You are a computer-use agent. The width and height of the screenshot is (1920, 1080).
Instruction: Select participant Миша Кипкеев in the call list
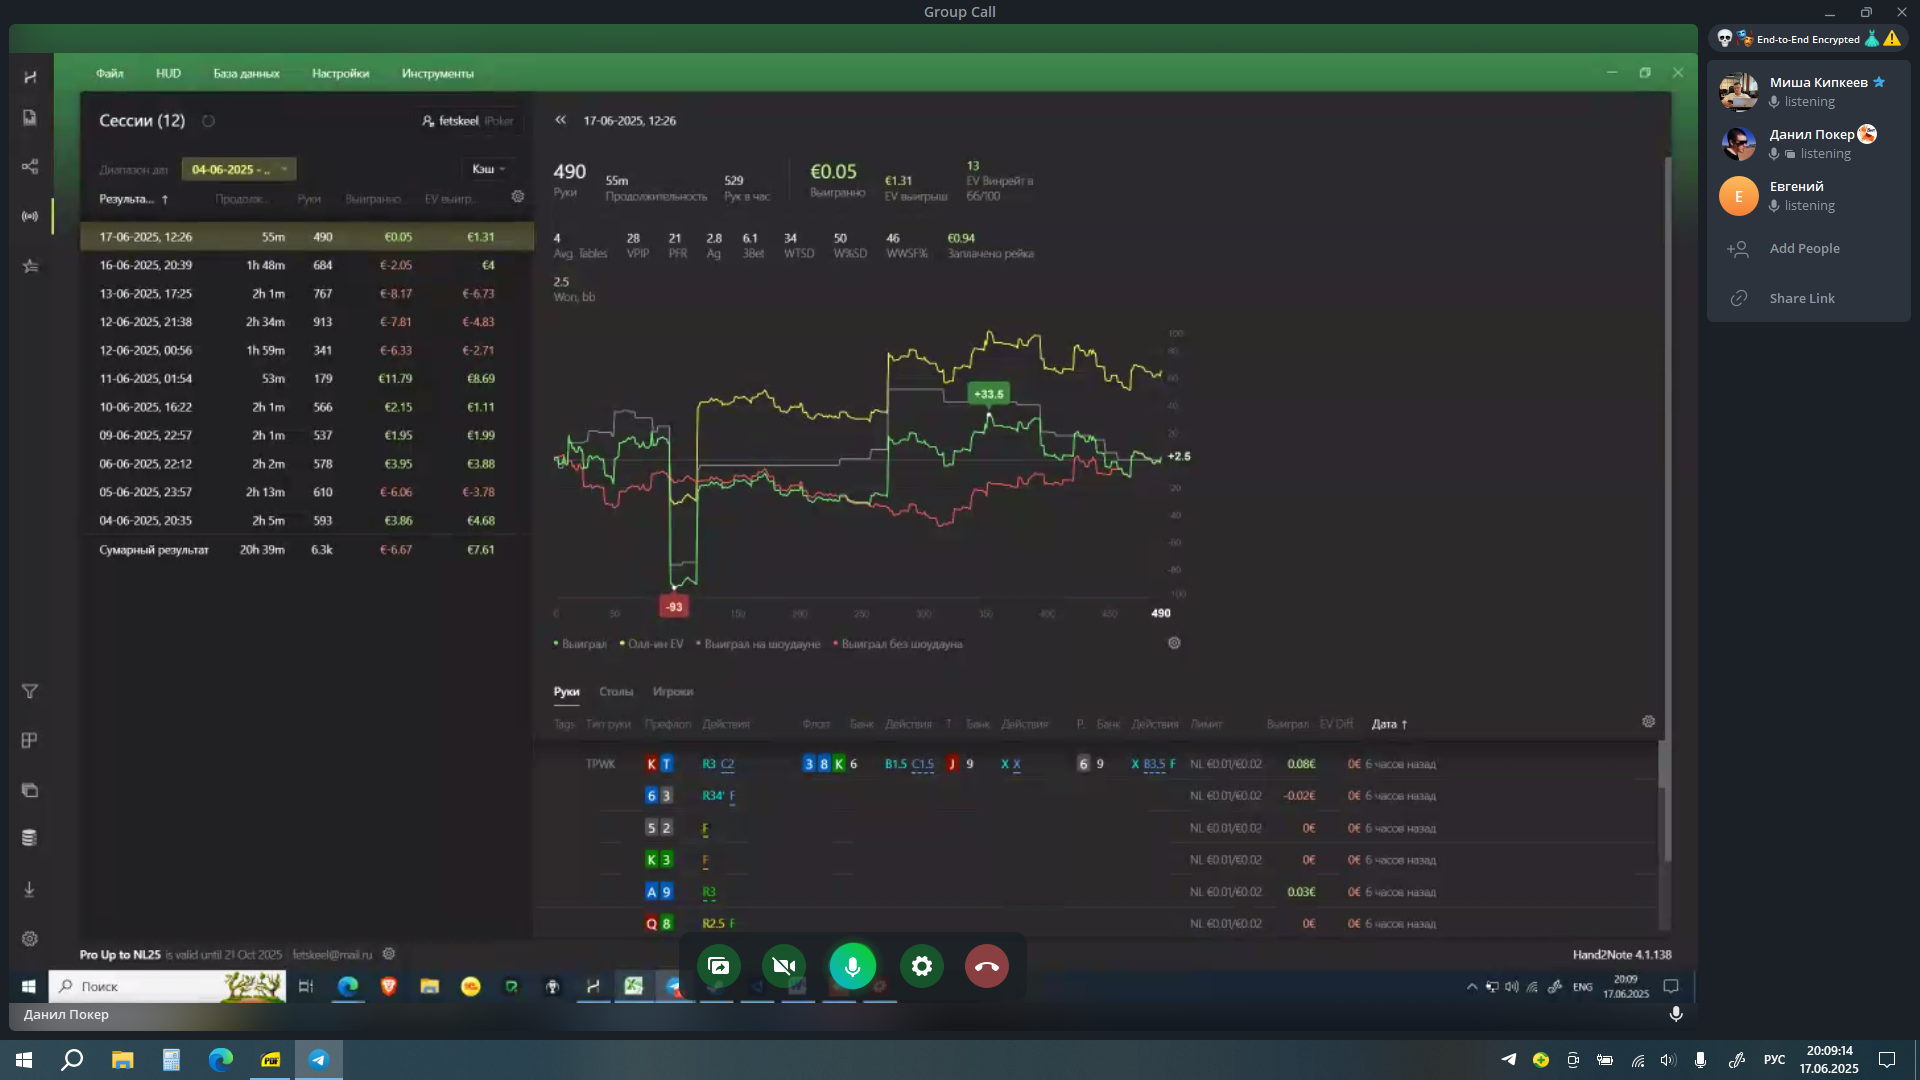click(1808, 91)
